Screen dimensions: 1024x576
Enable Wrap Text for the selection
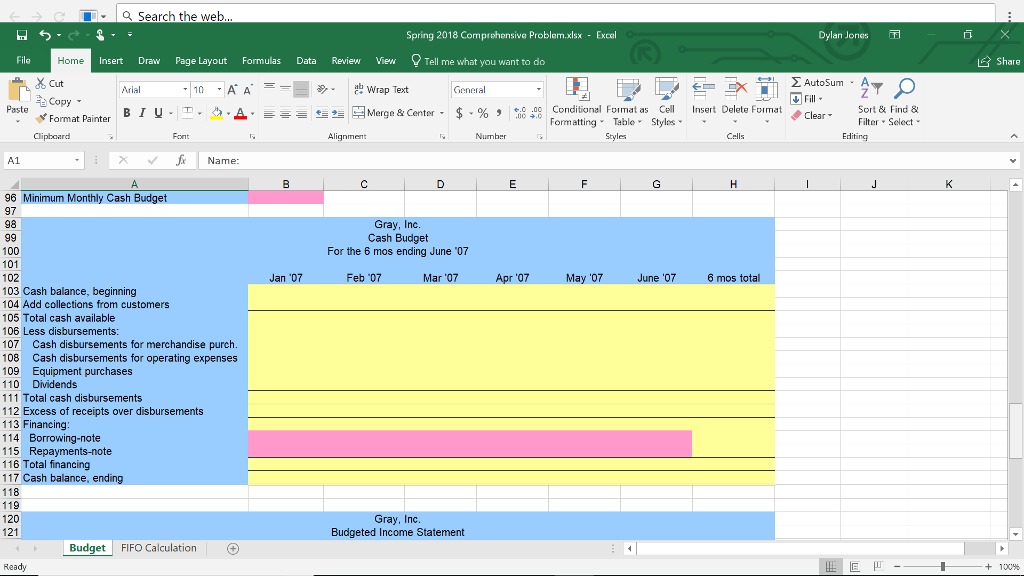click(382, 89)
